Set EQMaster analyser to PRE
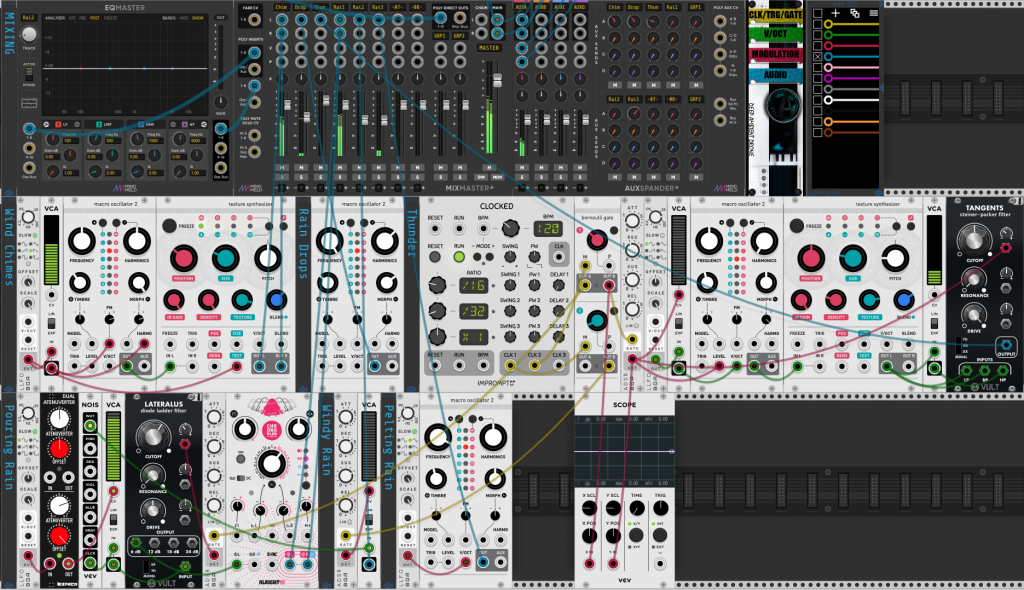 [83, 18]
